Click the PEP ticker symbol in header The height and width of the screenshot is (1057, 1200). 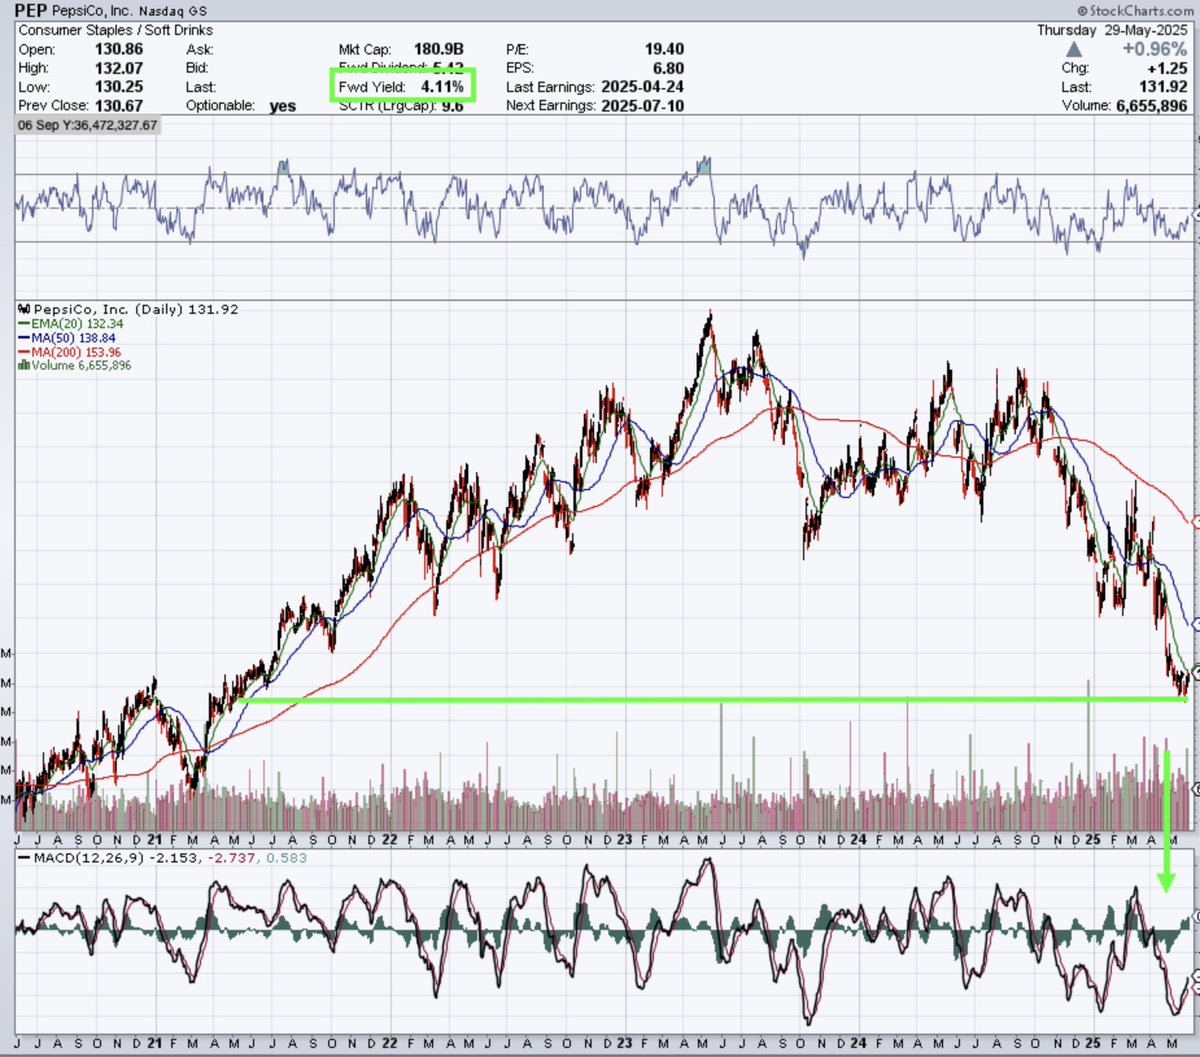pyautogui.click(x=31, y=11)
